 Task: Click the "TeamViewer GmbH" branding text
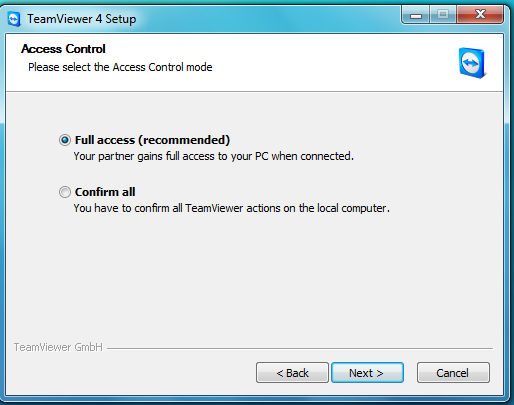tap(58, 347)
